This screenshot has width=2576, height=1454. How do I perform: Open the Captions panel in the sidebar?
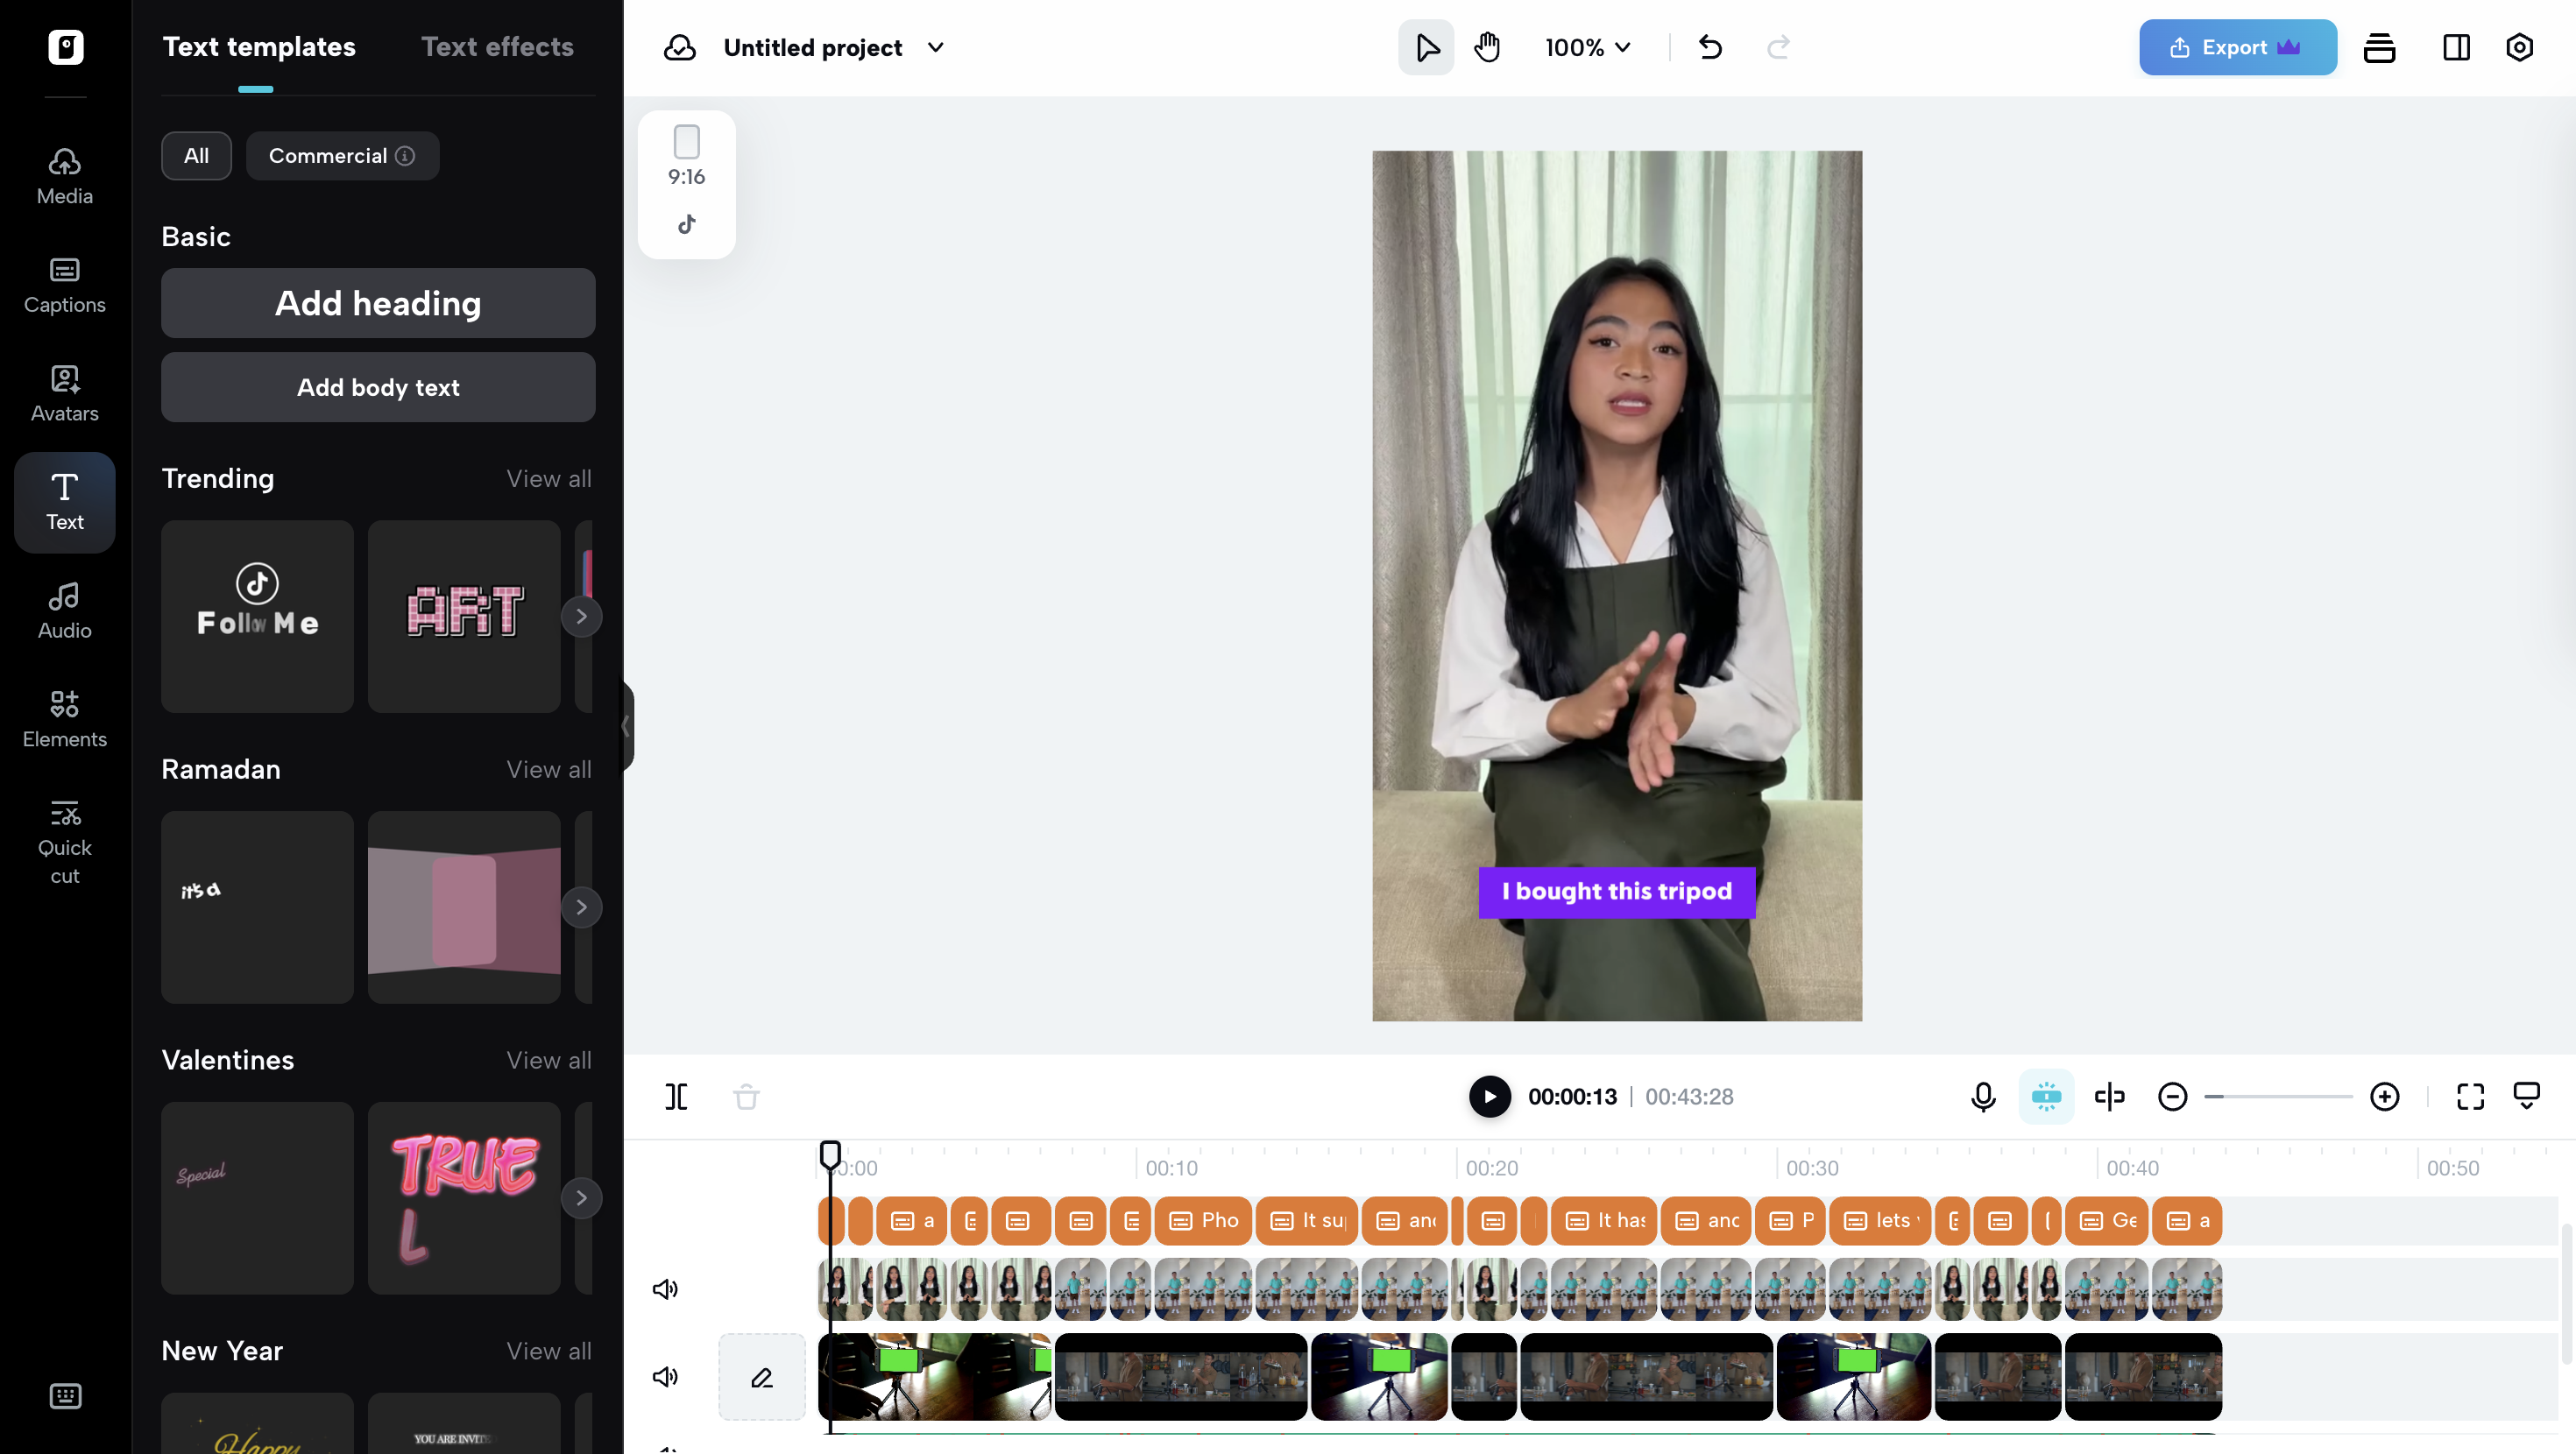click(64, 286)
